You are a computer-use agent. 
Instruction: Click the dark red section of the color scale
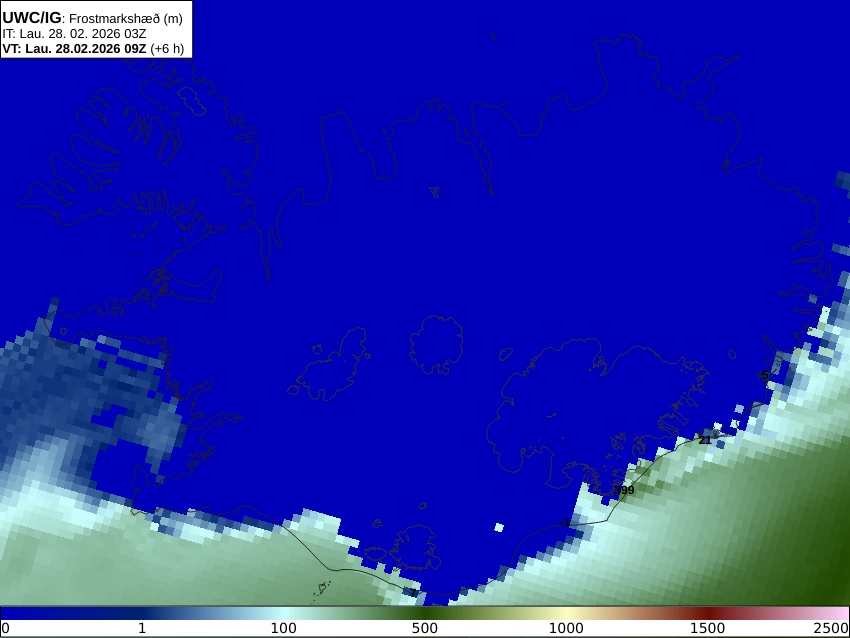click(710, 613)
